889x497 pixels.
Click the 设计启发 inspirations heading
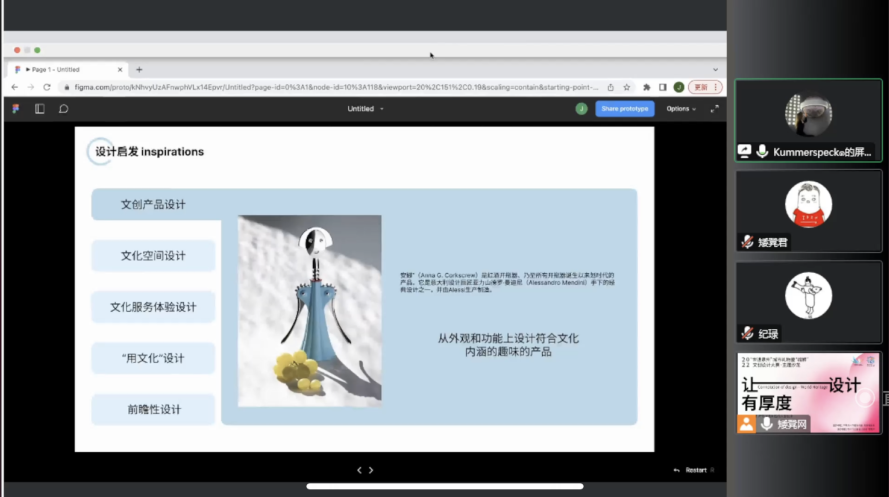coord(149,152)
